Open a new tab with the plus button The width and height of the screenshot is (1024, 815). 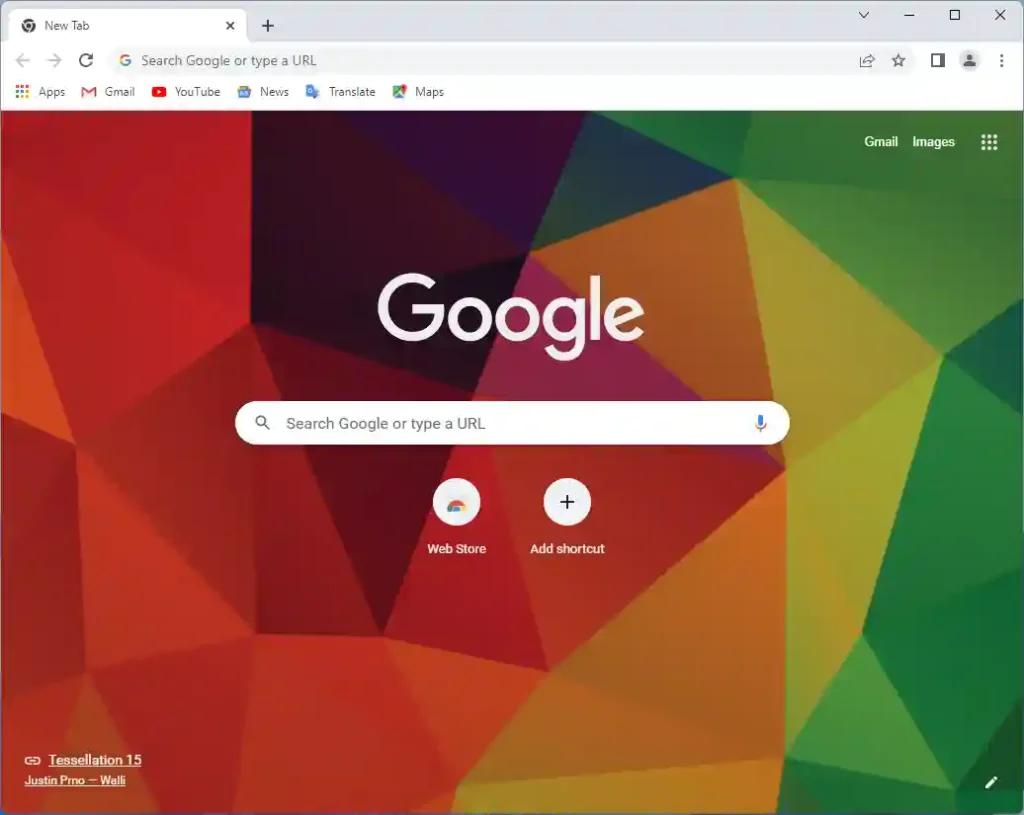point(266,25)
